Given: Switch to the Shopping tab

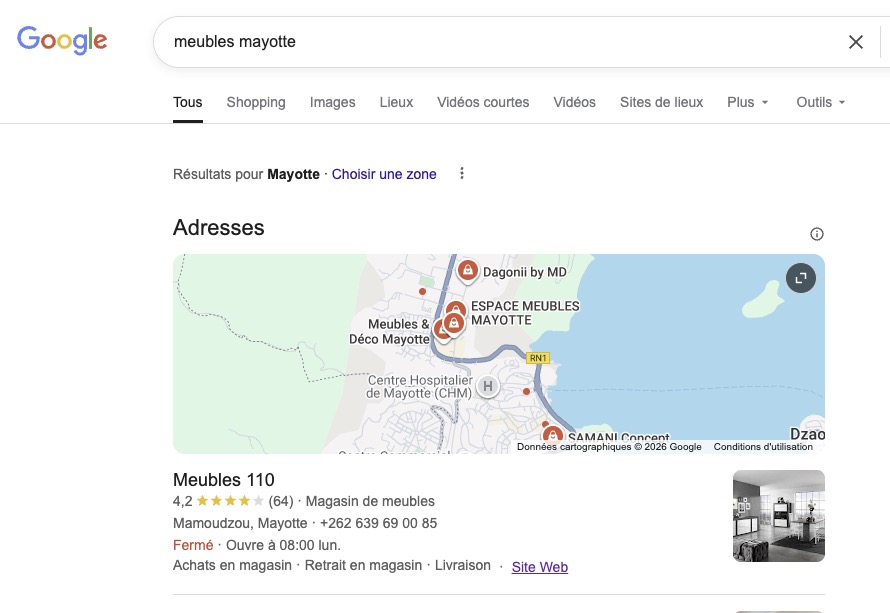Looking at the screenshot, I should 256,102.
